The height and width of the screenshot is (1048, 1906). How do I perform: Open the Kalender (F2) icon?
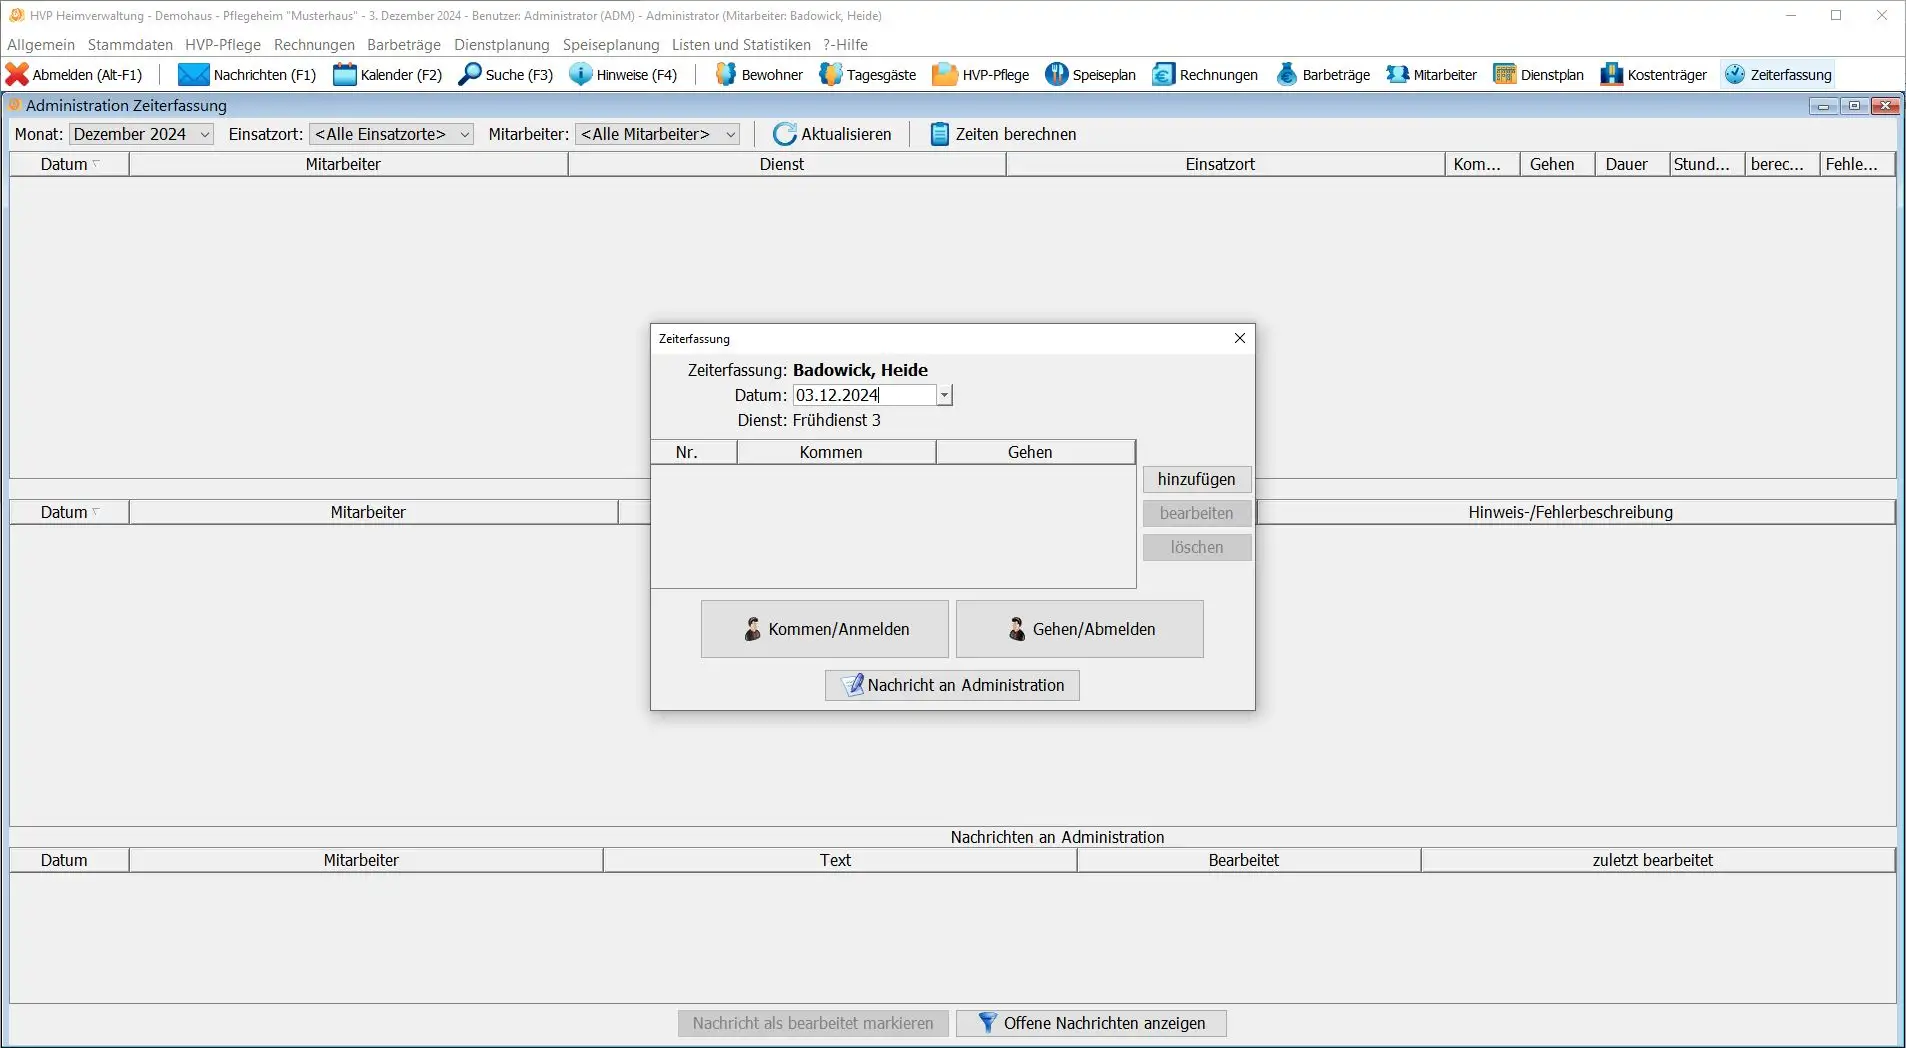[344, 75]
